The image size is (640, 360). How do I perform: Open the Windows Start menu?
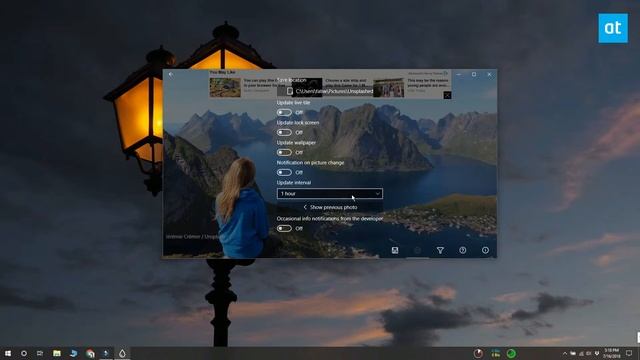8,353
